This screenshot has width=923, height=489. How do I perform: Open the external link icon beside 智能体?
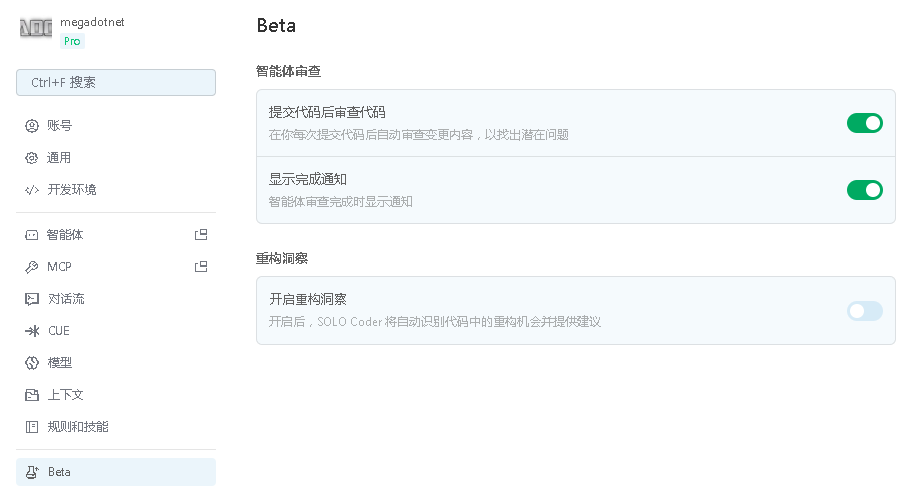click(x=201, y=235)
